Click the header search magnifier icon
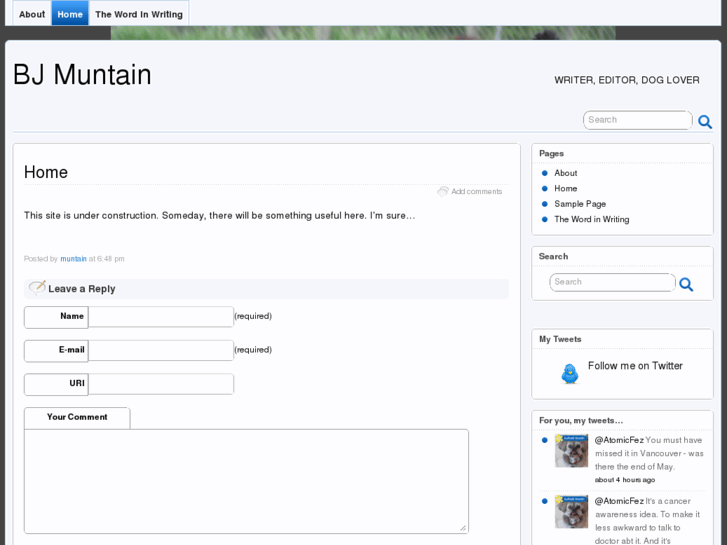The image size is (727, 545). (x=705, y=122)
